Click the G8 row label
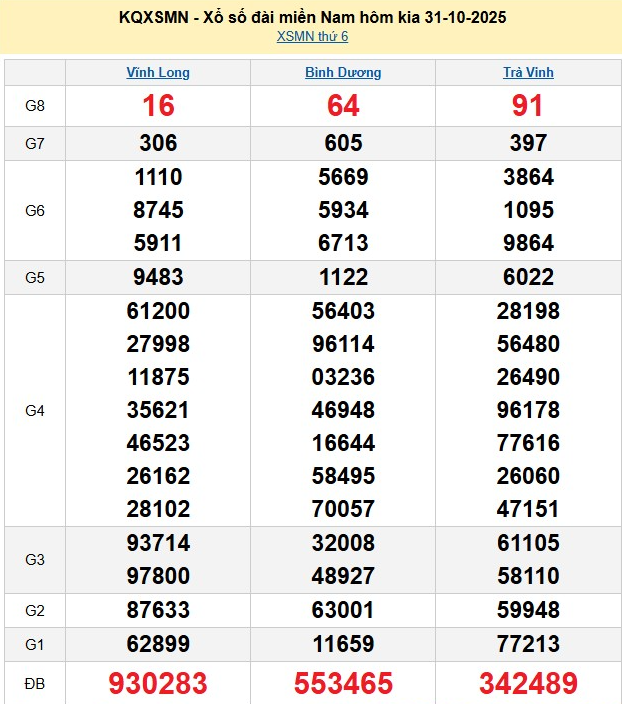The width and height of the screenshot is (622, 704). coord(35,106)
